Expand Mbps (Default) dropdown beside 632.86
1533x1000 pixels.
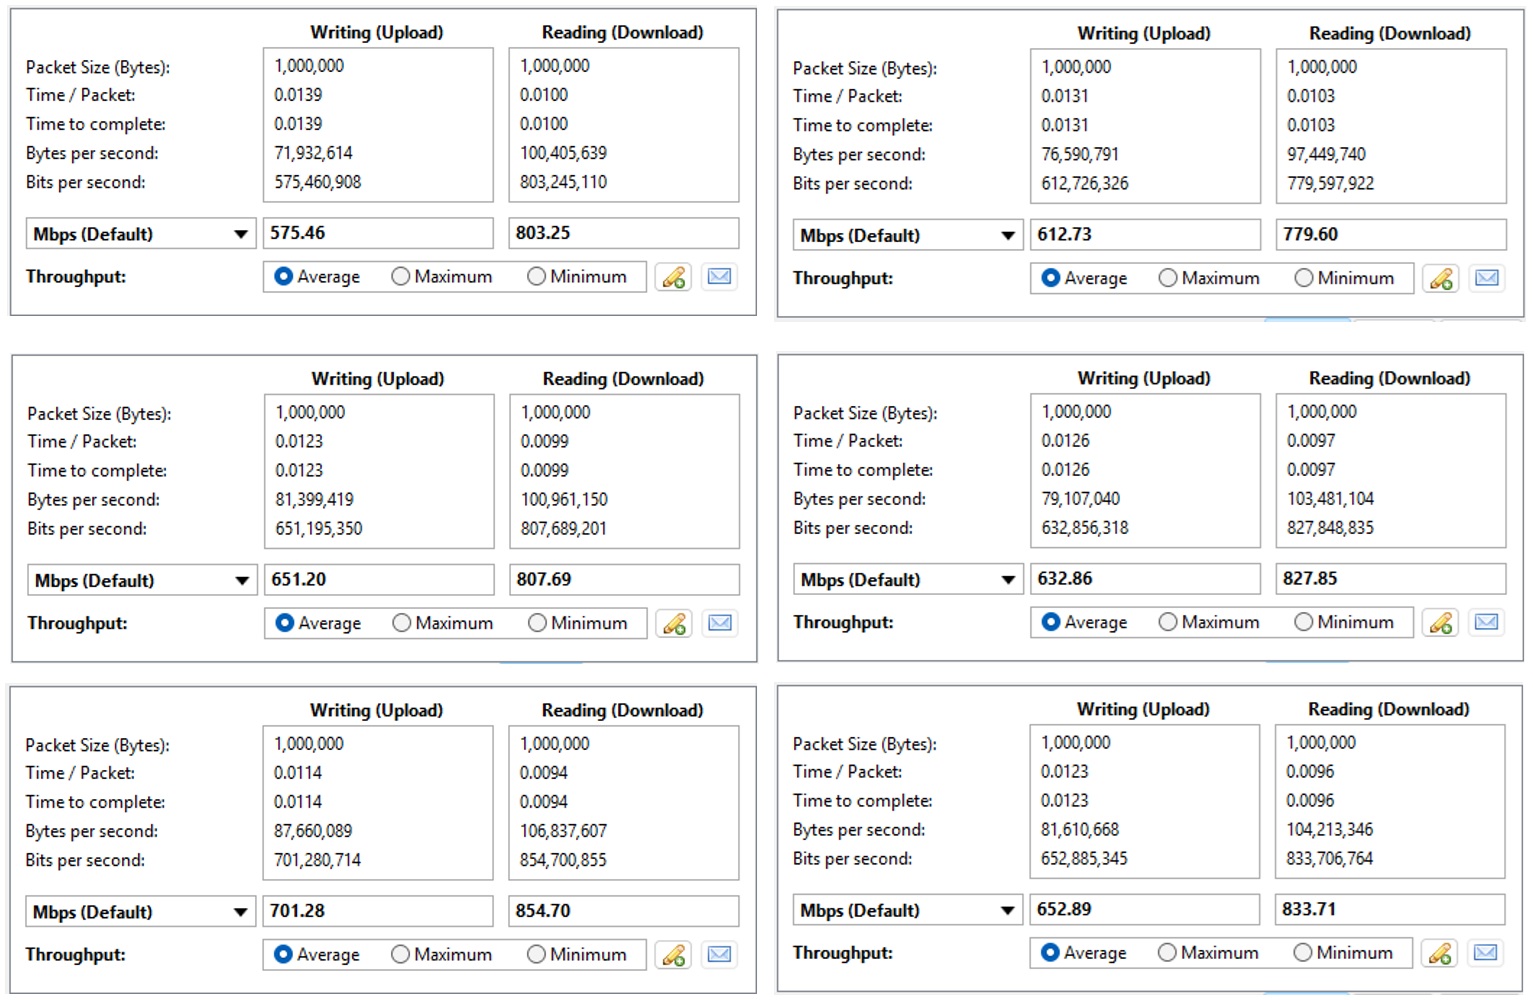pyautogui.click(x=907, y=580)
